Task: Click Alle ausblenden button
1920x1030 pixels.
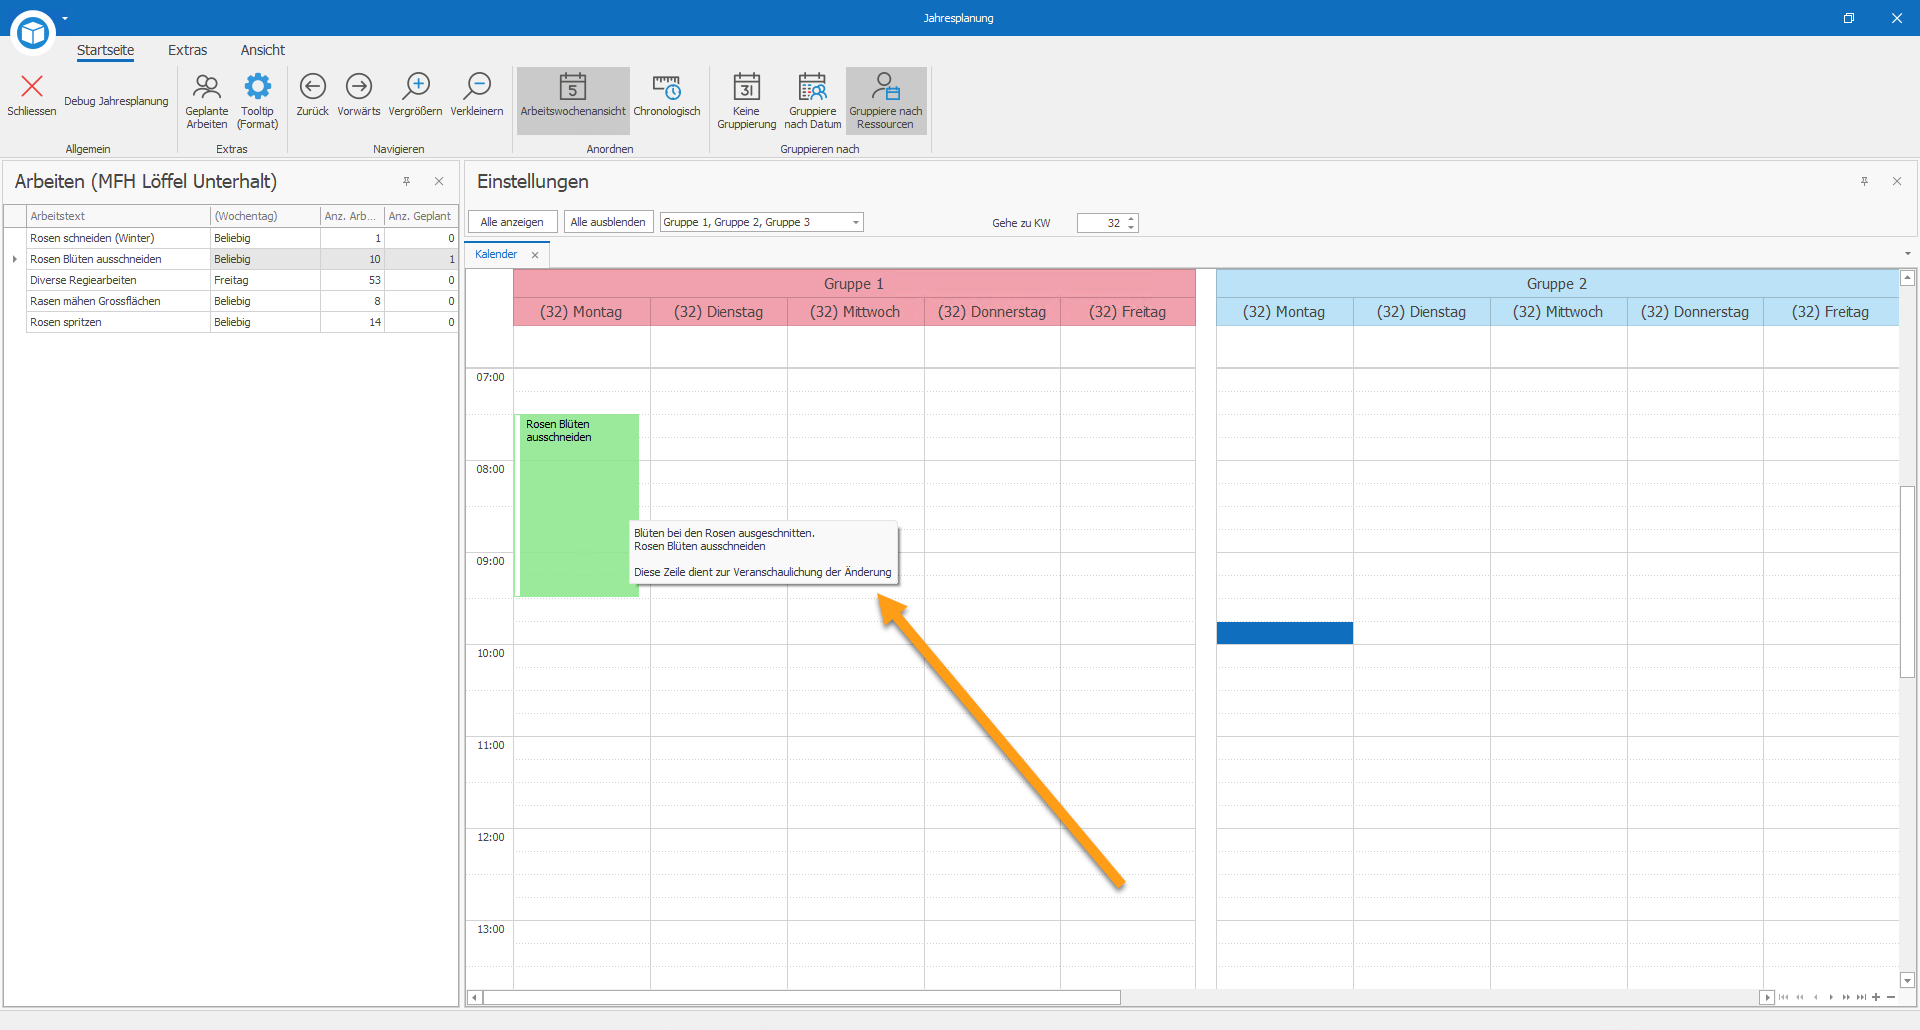Action: point(608,222)
